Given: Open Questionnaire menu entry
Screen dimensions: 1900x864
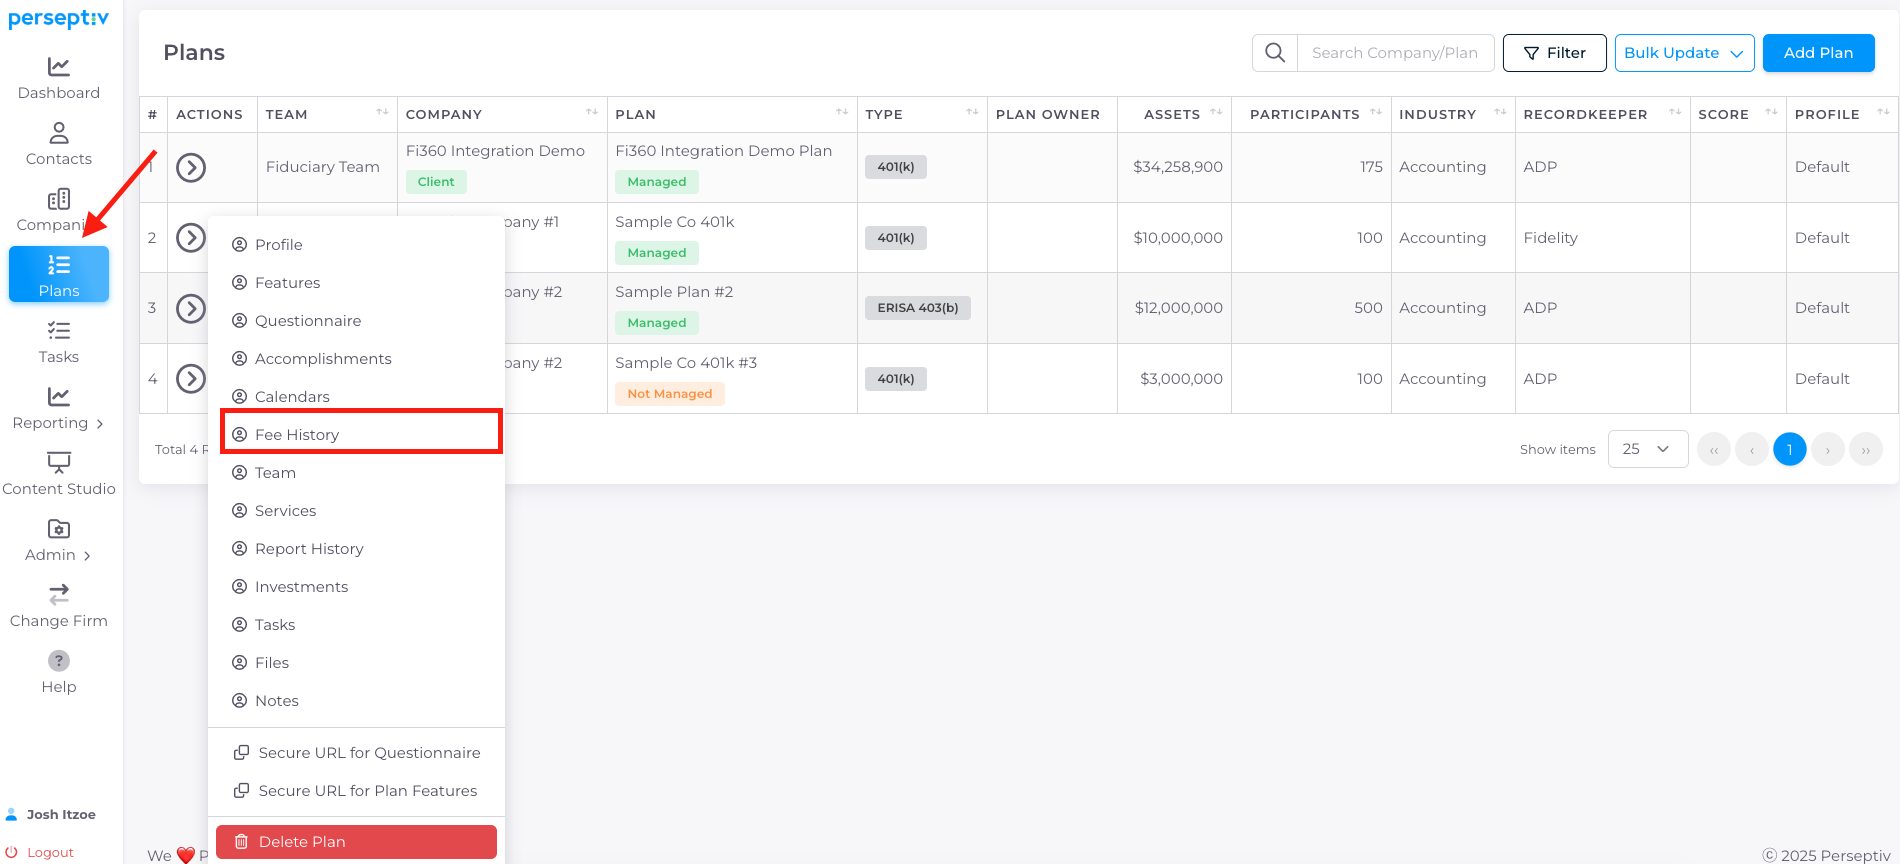Looking at the screenshot, I should (356, 321).
